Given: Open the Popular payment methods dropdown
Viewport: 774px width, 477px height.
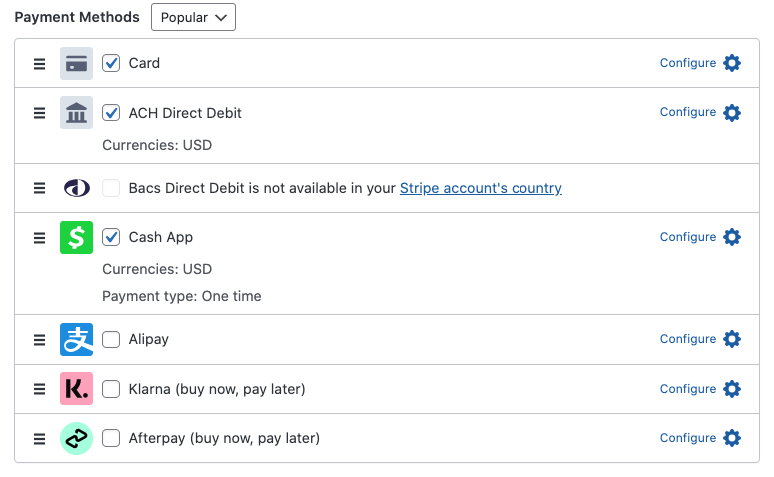Looking at the screenshot, I should (x=193, y=17).
